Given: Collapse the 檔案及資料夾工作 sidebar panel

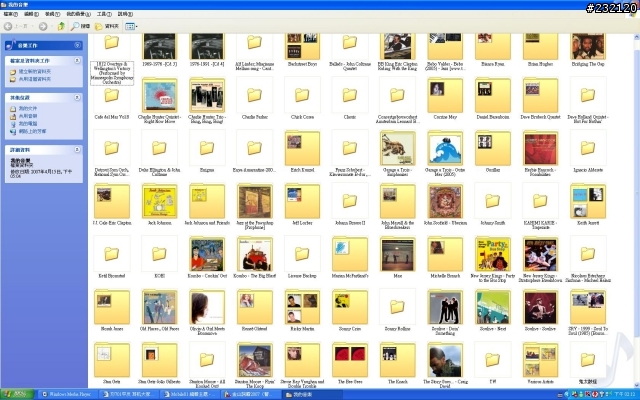Looking at the screenshot, I should (x=77, y=60).
